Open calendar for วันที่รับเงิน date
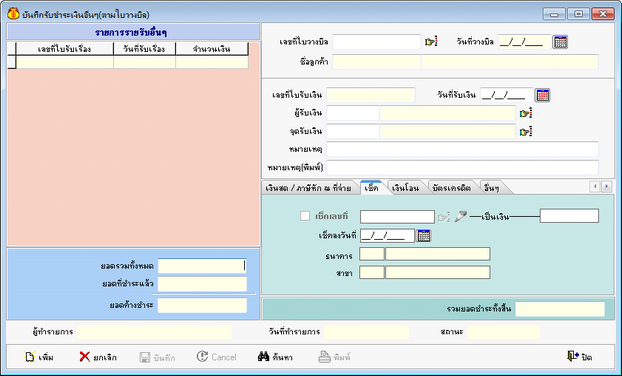622x376 pixels. (x=543, y=95)
